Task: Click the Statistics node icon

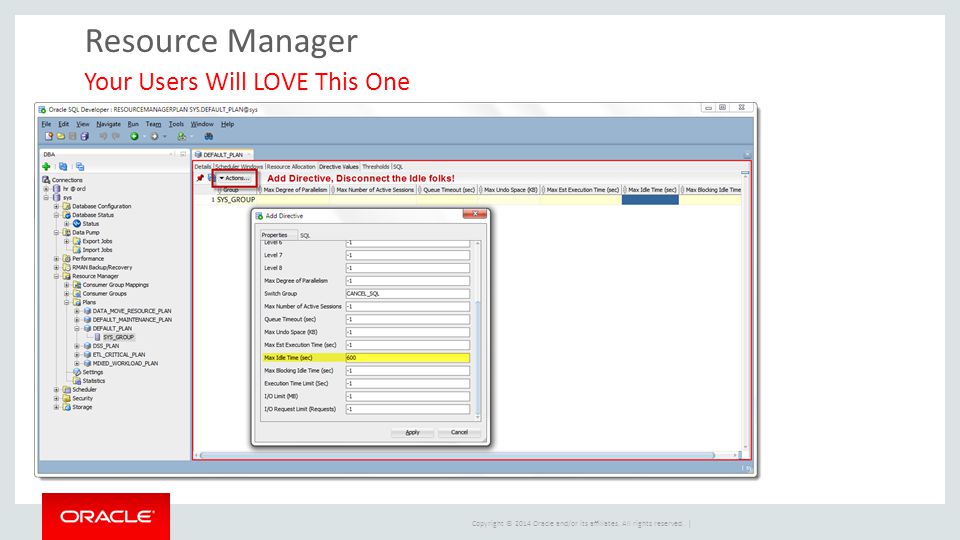Action: click(x=77, y=381)
